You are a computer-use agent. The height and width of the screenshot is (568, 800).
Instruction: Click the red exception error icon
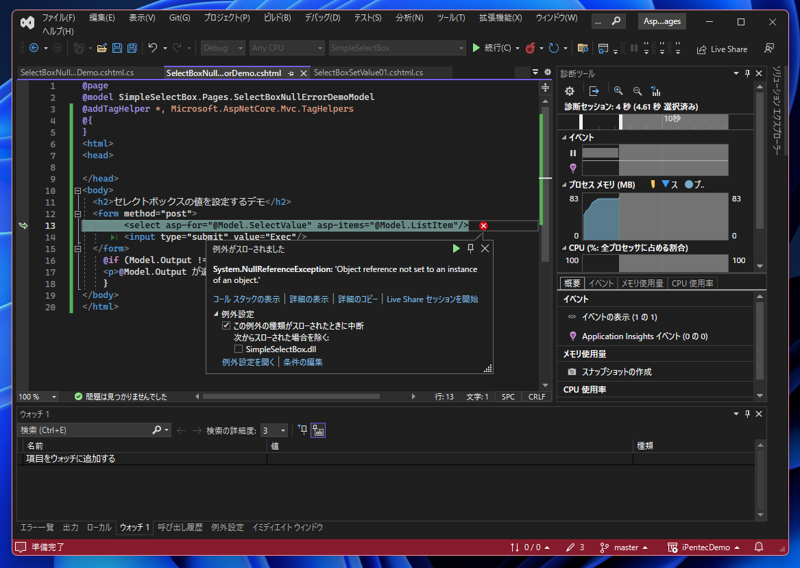click(483, 226)
